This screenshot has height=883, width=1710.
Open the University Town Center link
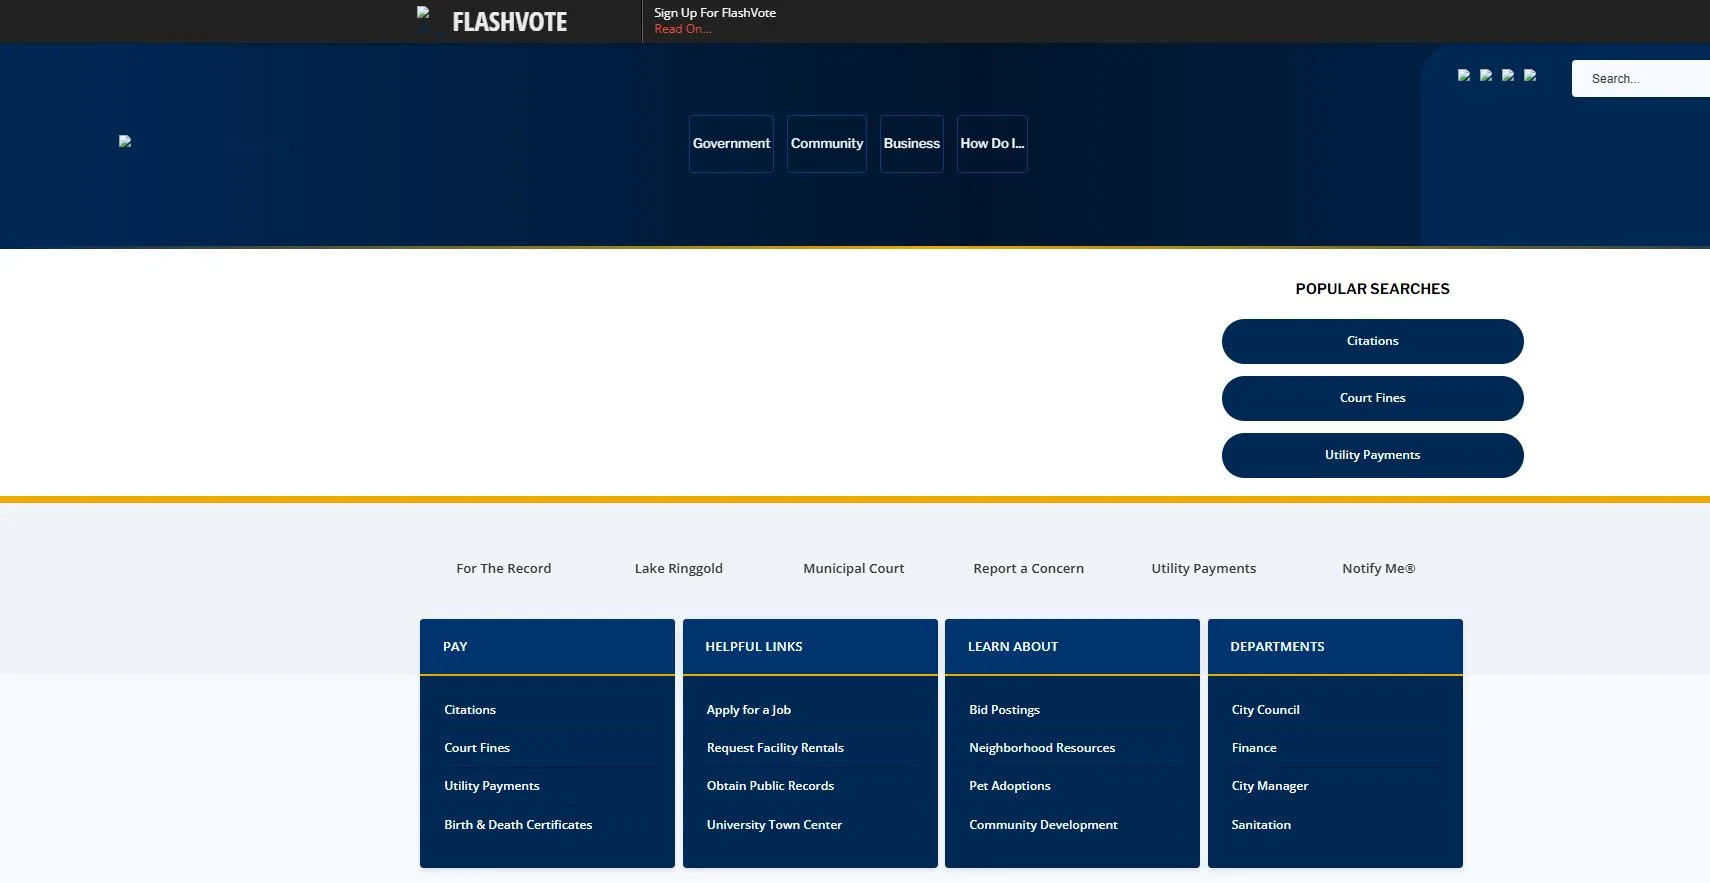pos(774,825)
